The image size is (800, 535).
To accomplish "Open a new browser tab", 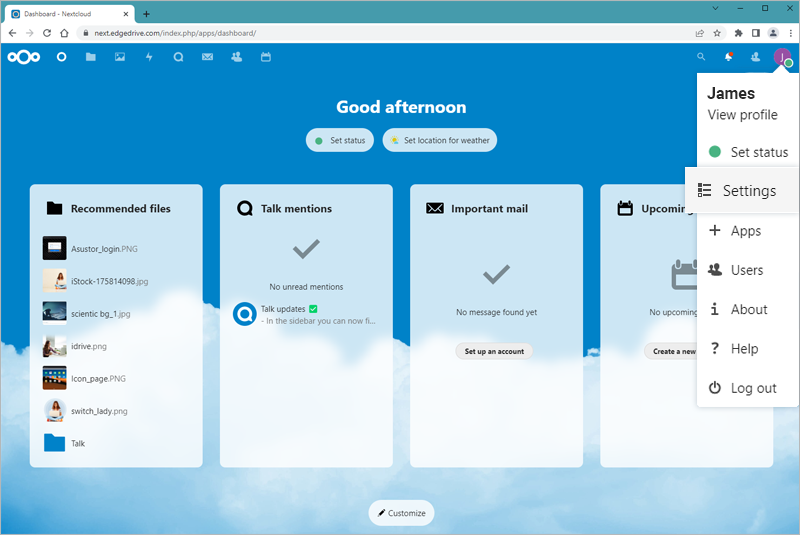I will click(x=146, y=14).
